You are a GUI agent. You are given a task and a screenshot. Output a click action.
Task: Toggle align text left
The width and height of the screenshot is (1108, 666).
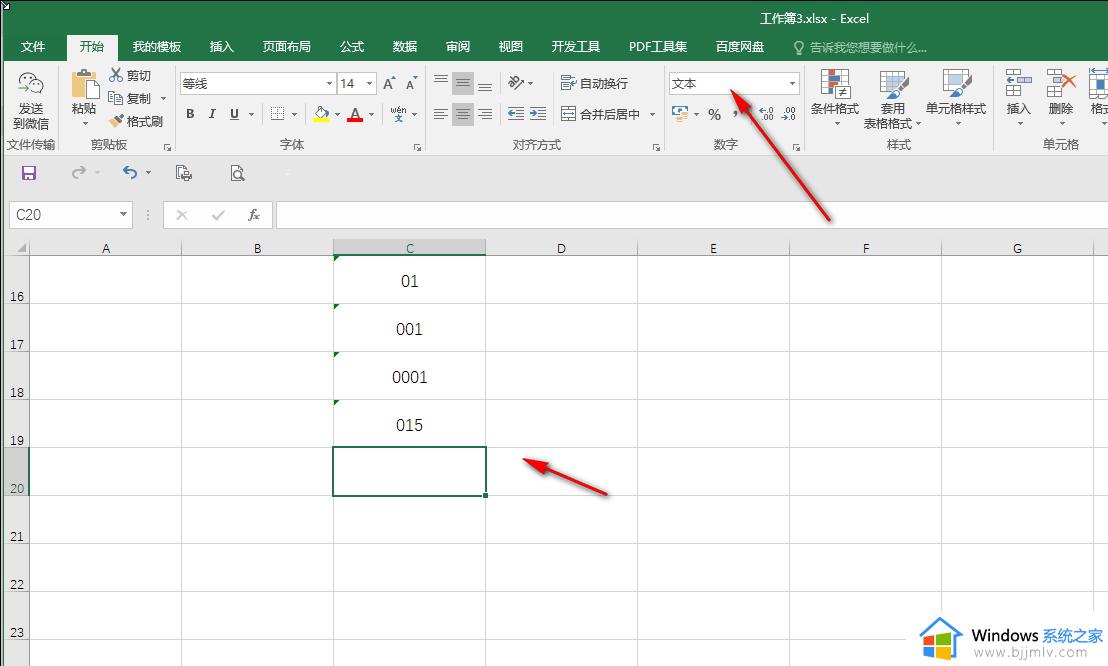click(440, 113)
